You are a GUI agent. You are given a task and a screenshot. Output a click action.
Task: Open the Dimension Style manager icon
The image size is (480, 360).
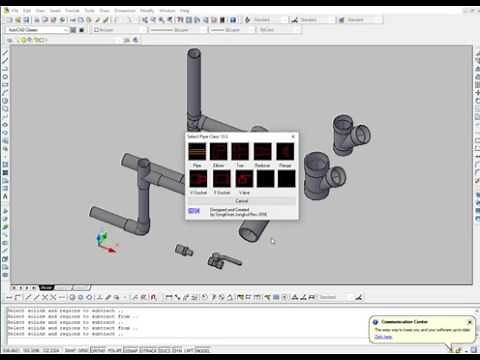(359, 297)
